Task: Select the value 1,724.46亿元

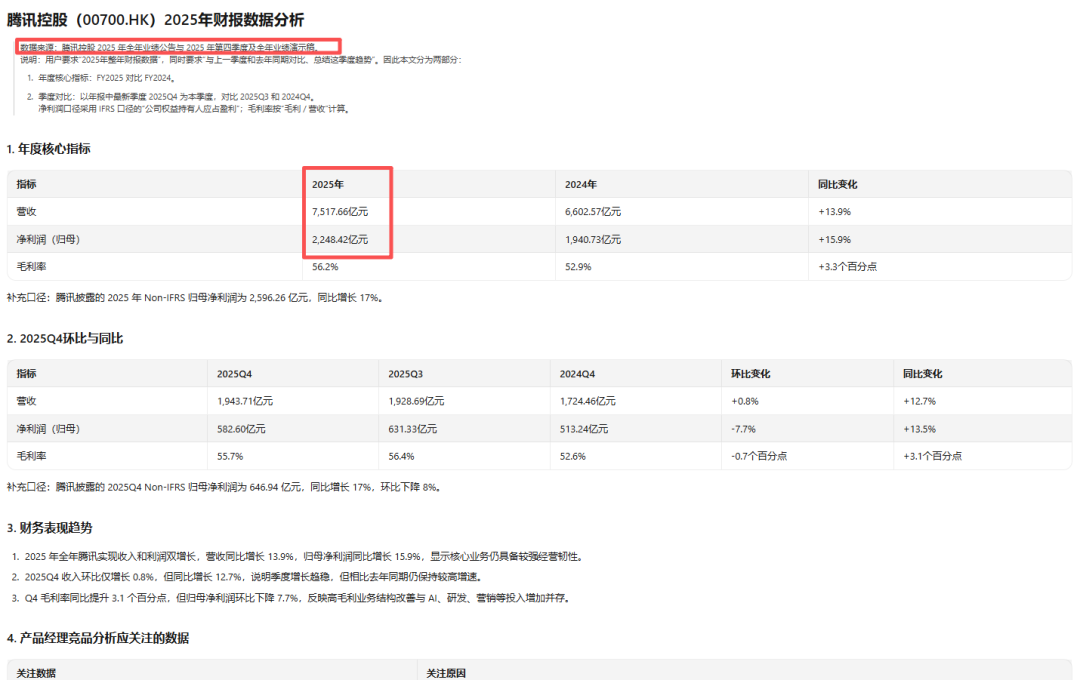Action: click(x=588, y=401)
